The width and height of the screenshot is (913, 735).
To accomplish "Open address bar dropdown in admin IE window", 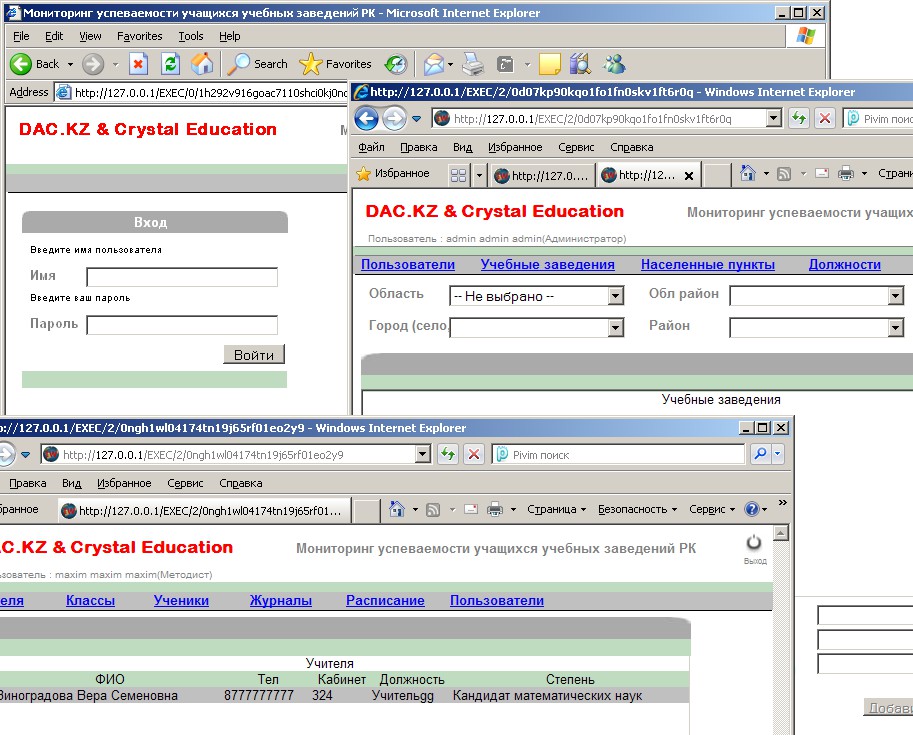I will [x=773, y=119].
